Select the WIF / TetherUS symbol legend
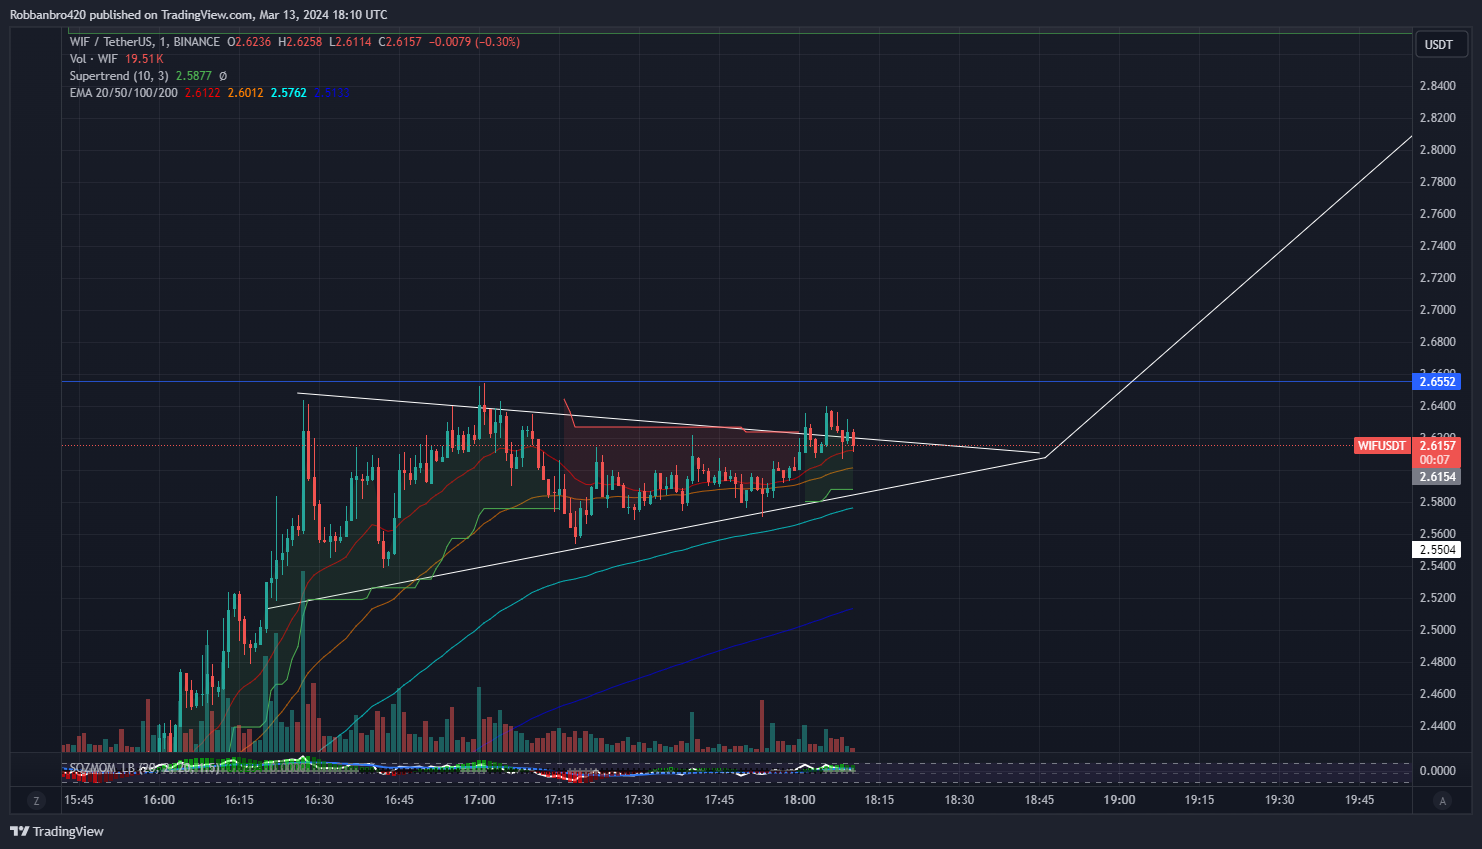 (145, 42)
